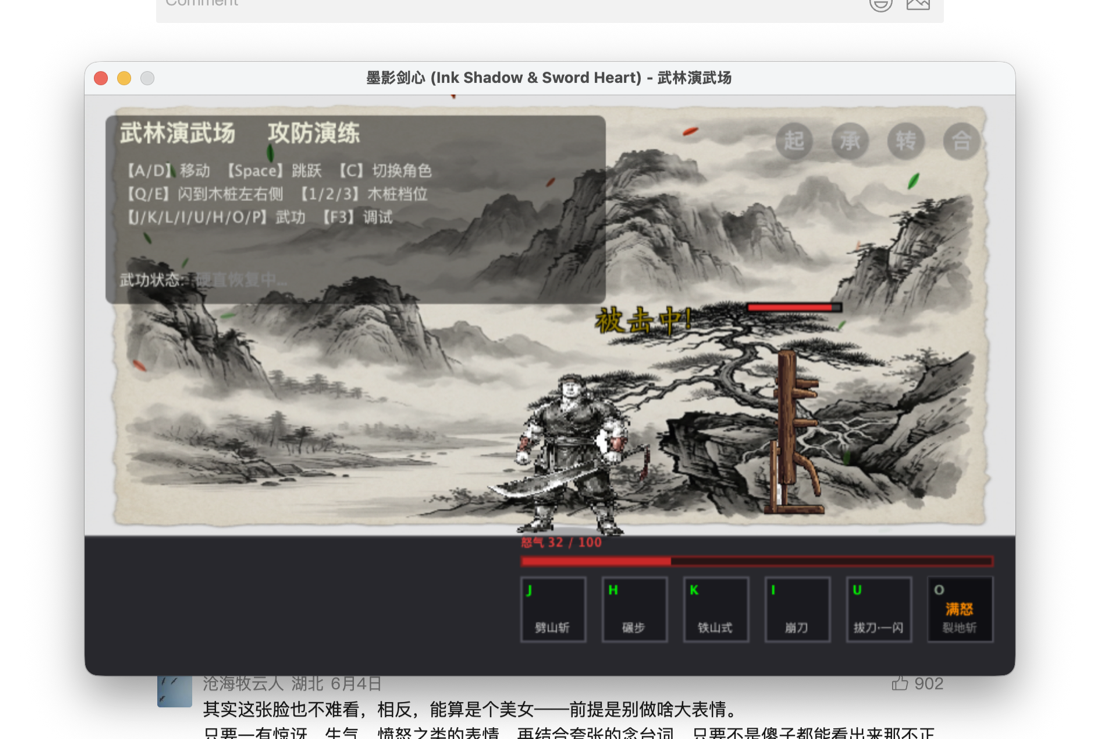Click the 【A/D】移动 control hint
This screenshot has height=739, width=1100.
pyautogui.click(x=166, y=171)
